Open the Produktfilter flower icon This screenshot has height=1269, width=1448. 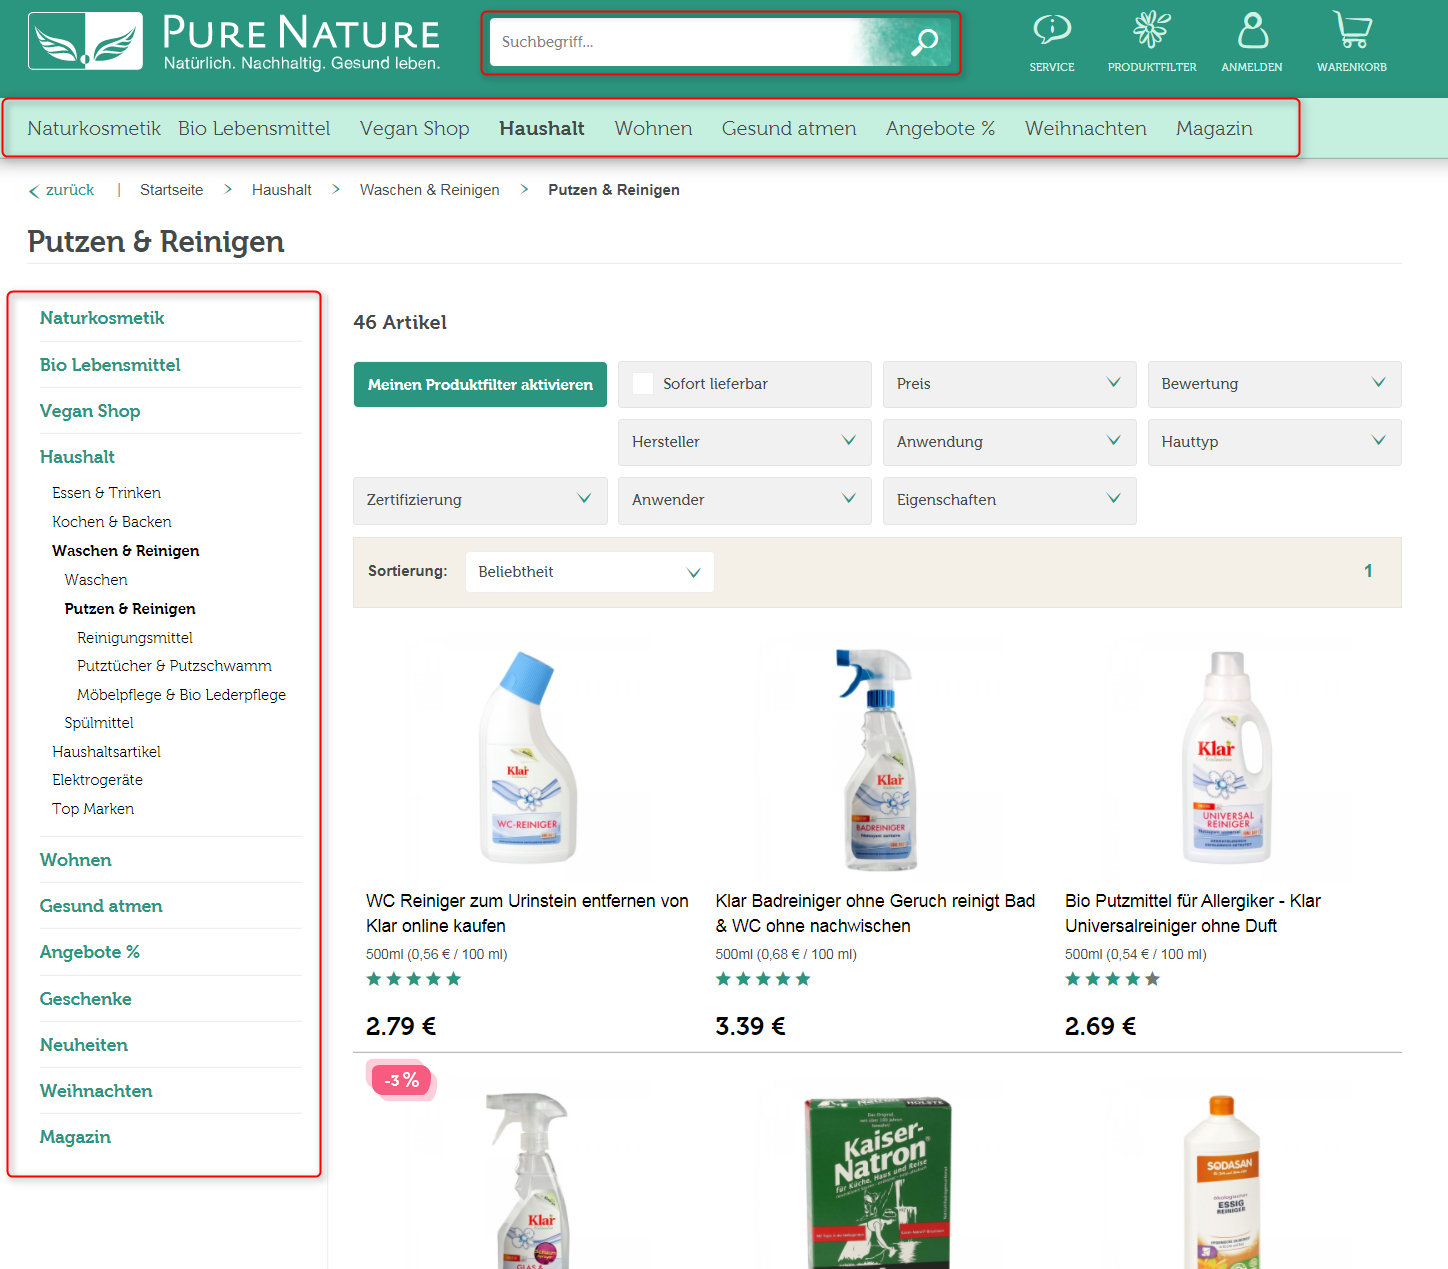point(1151,30)
